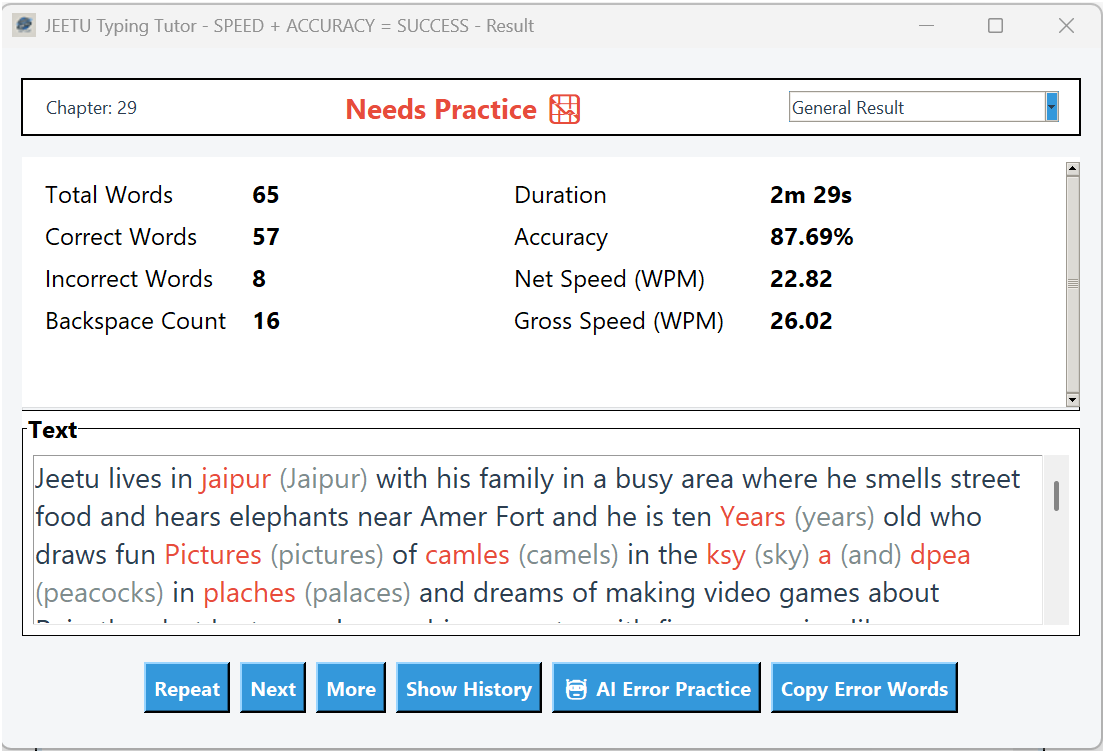
Task: Open Show History
Action: pyautogui.click(x=468, y=688)
